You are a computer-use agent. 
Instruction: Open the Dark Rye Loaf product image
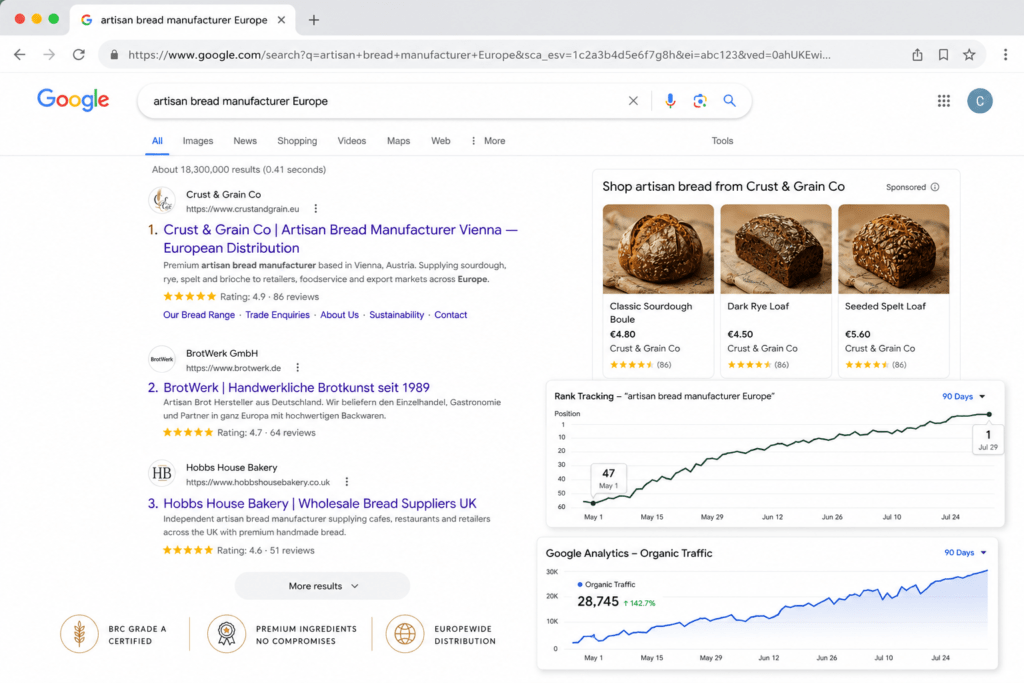tap(776, 249)
